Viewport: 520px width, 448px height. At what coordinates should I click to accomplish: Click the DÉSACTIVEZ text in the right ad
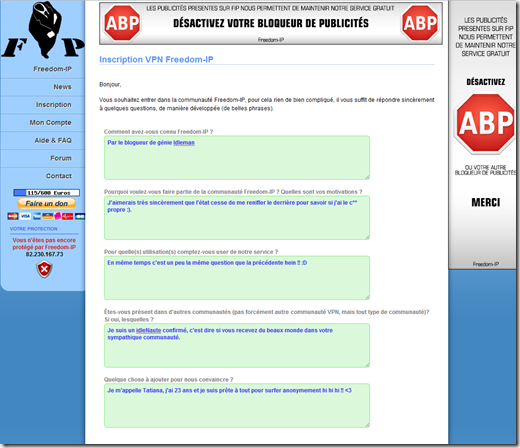click(486, 82)
